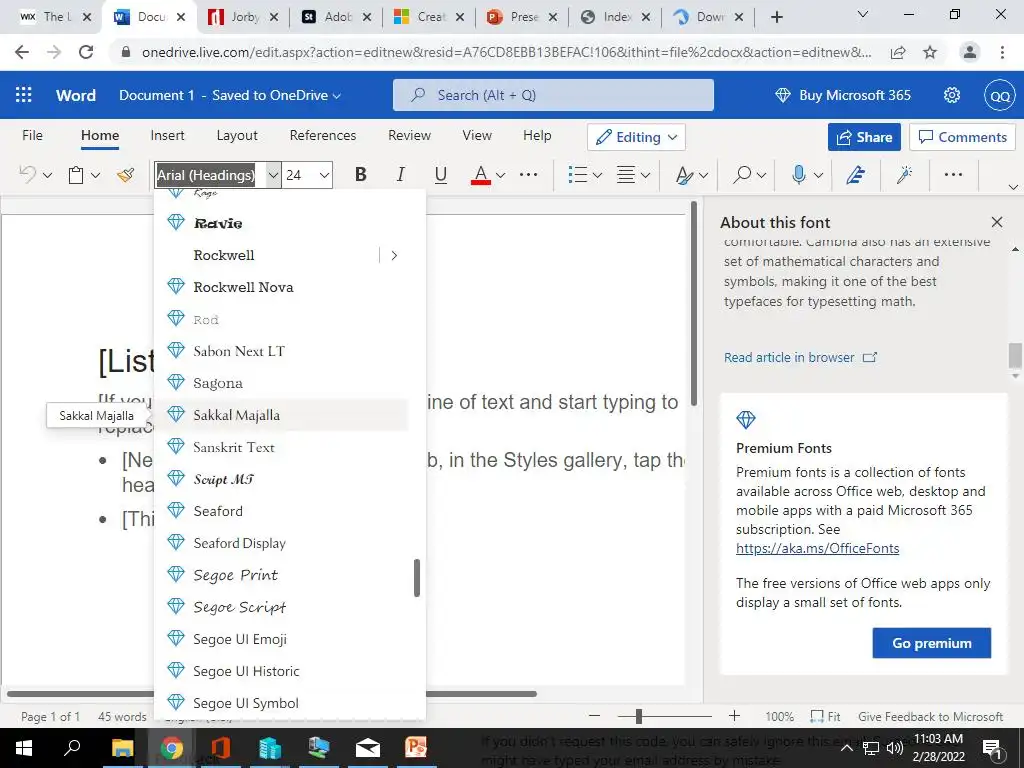Switch to the Insert tab

point(167,135)
